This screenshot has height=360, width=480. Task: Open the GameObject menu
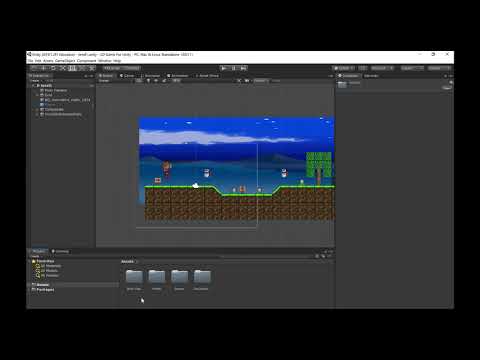65,61
